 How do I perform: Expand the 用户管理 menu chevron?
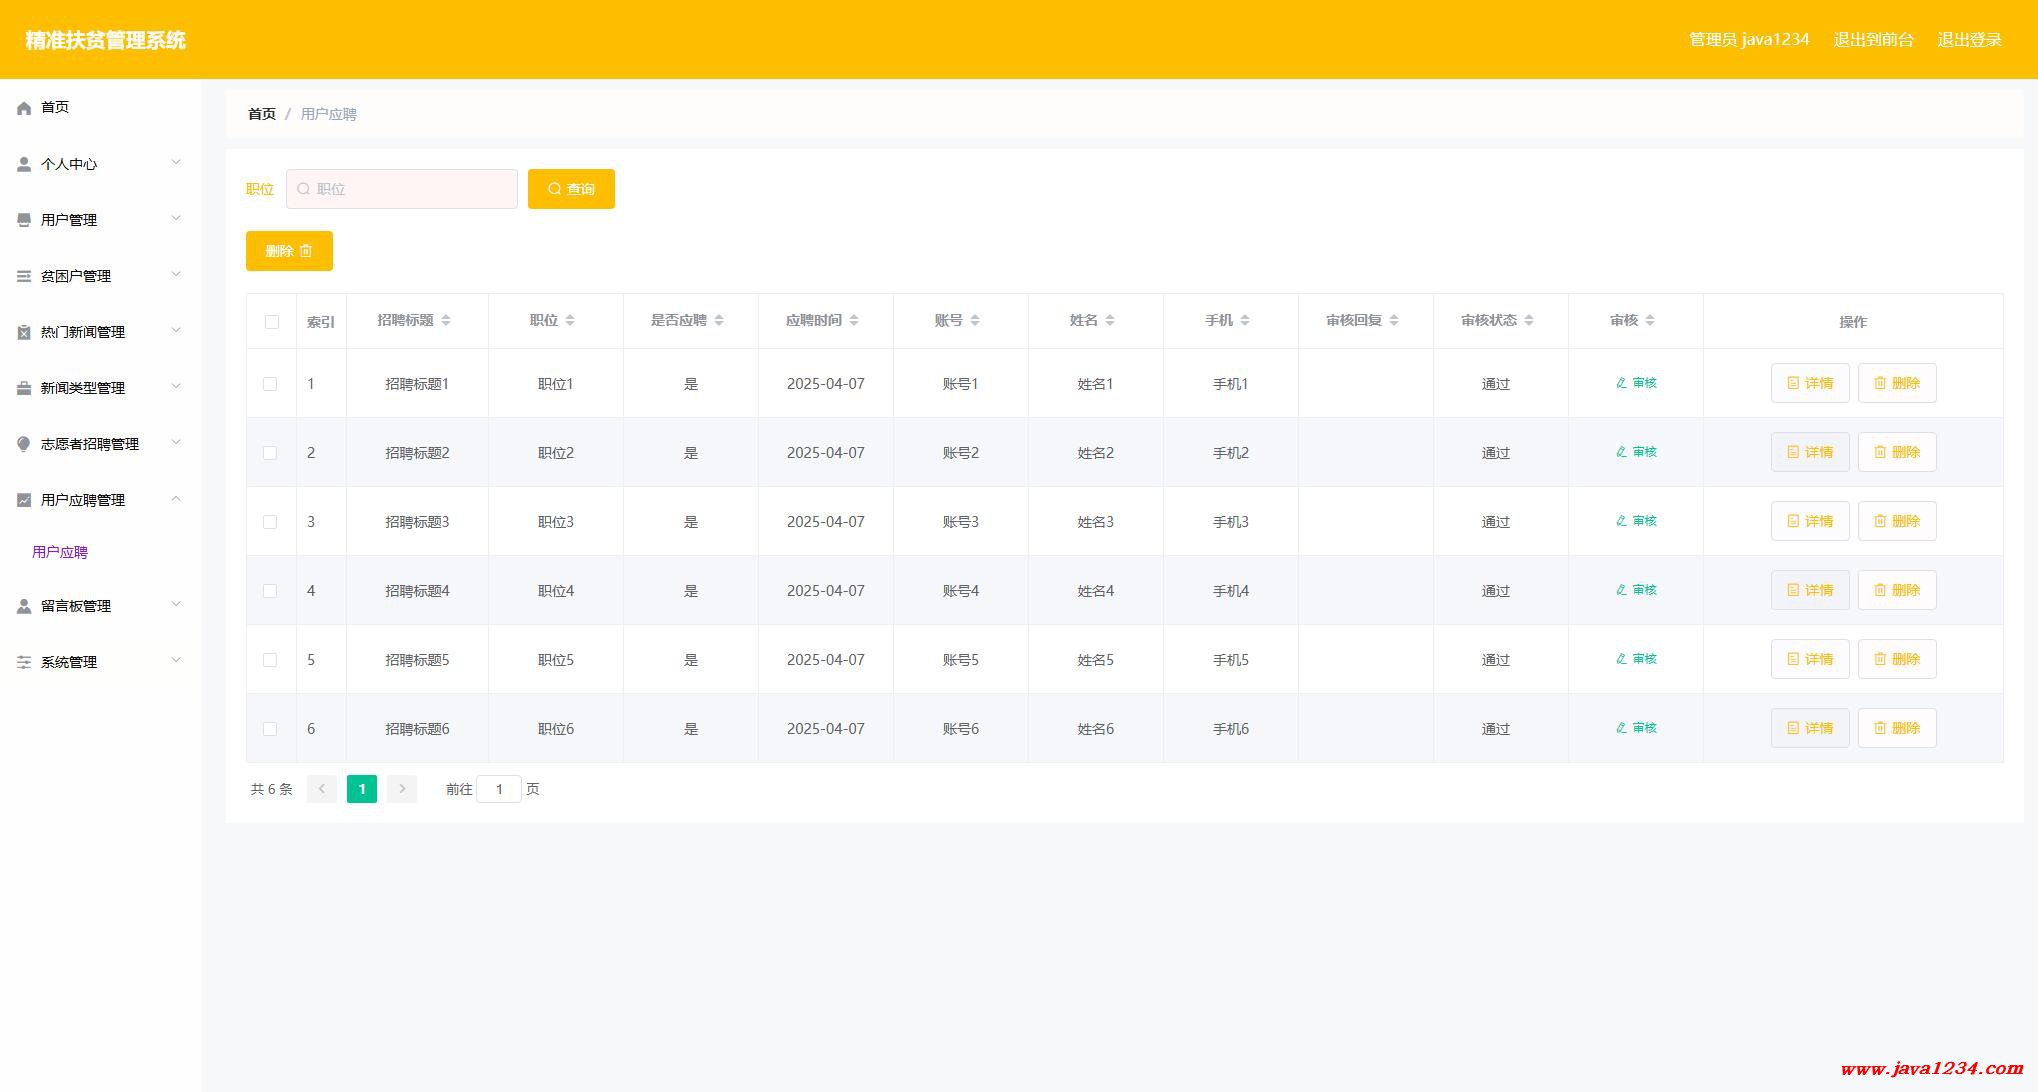[176, 219]
